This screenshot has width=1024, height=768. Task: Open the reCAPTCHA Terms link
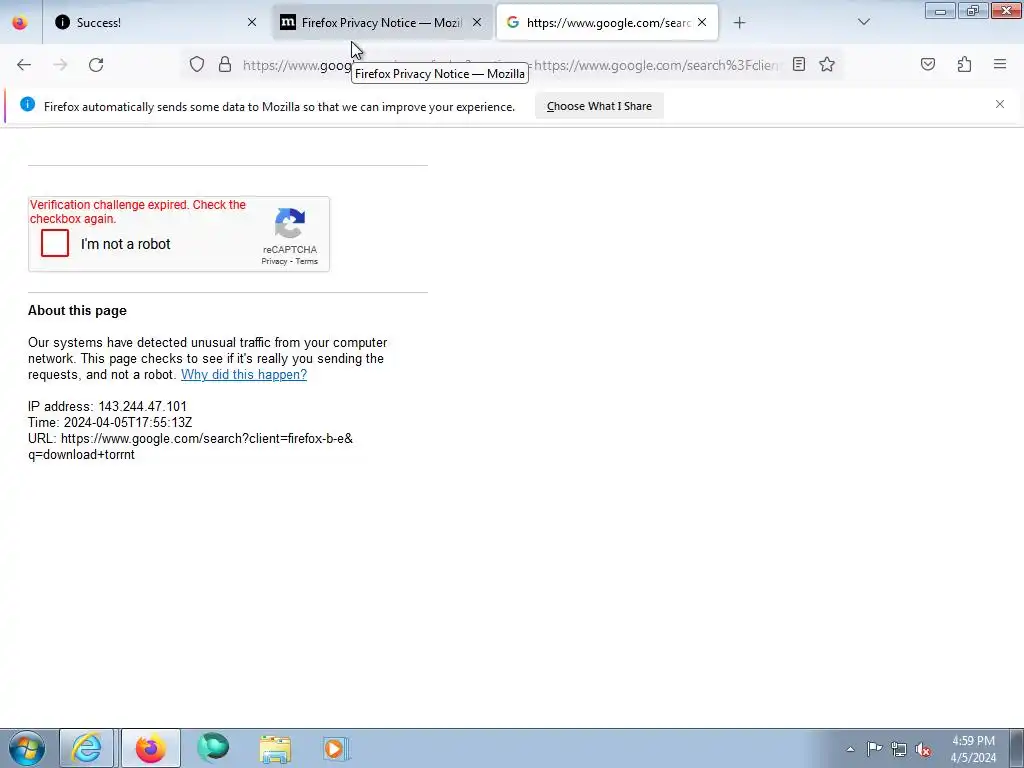306,261
